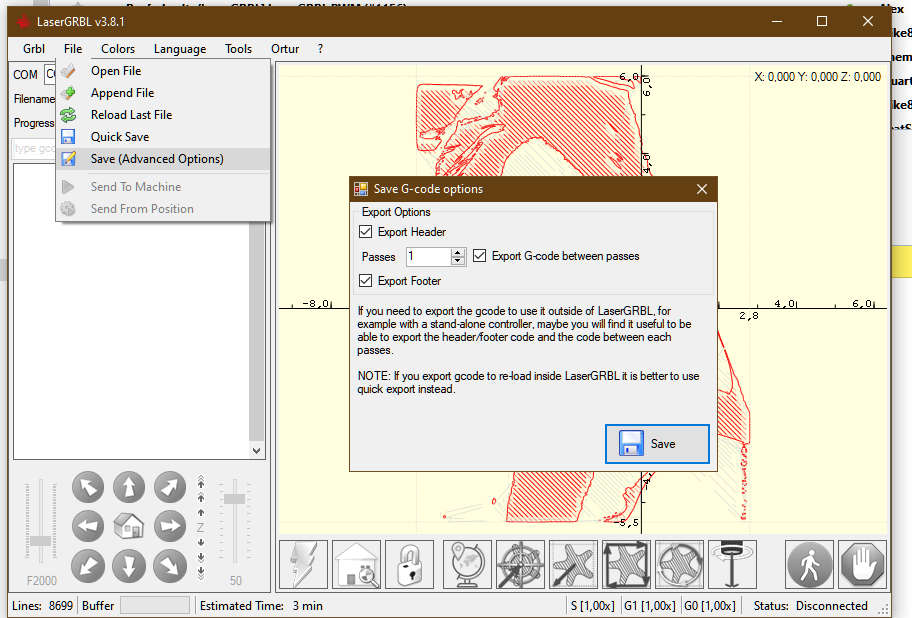Click the star with diagonal arrow button
The height and width of the screenshot is (618, 912).
(x=573, y=565)
